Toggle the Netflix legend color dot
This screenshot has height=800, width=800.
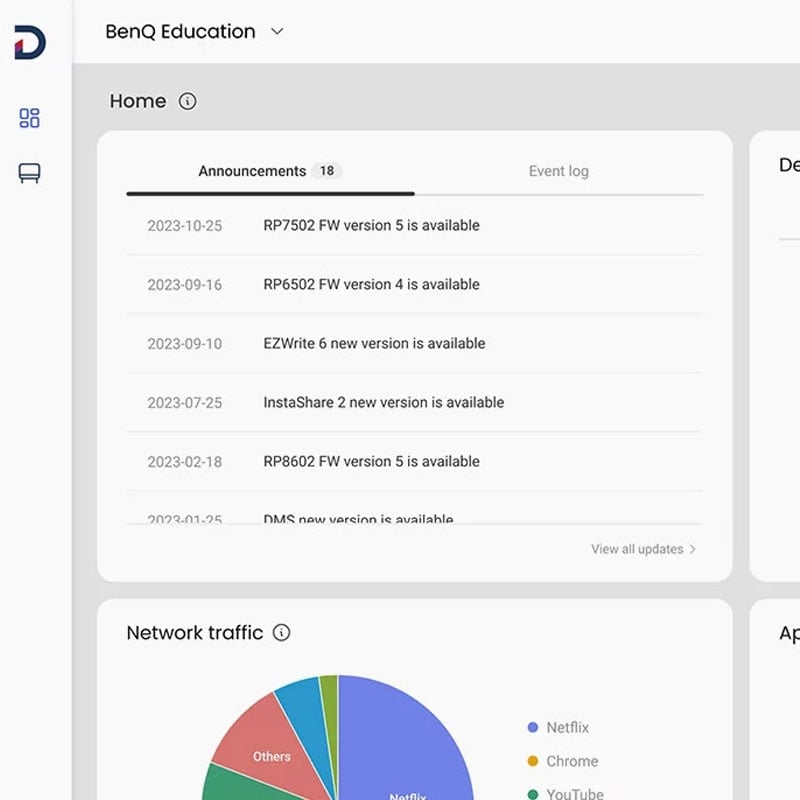(x=533, y=728)
